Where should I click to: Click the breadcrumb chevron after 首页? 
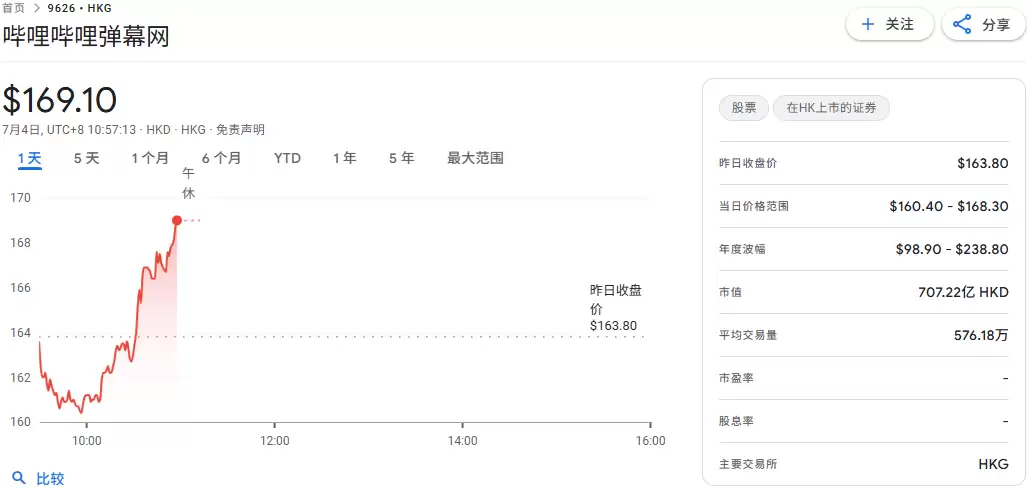tap(37, 8)
